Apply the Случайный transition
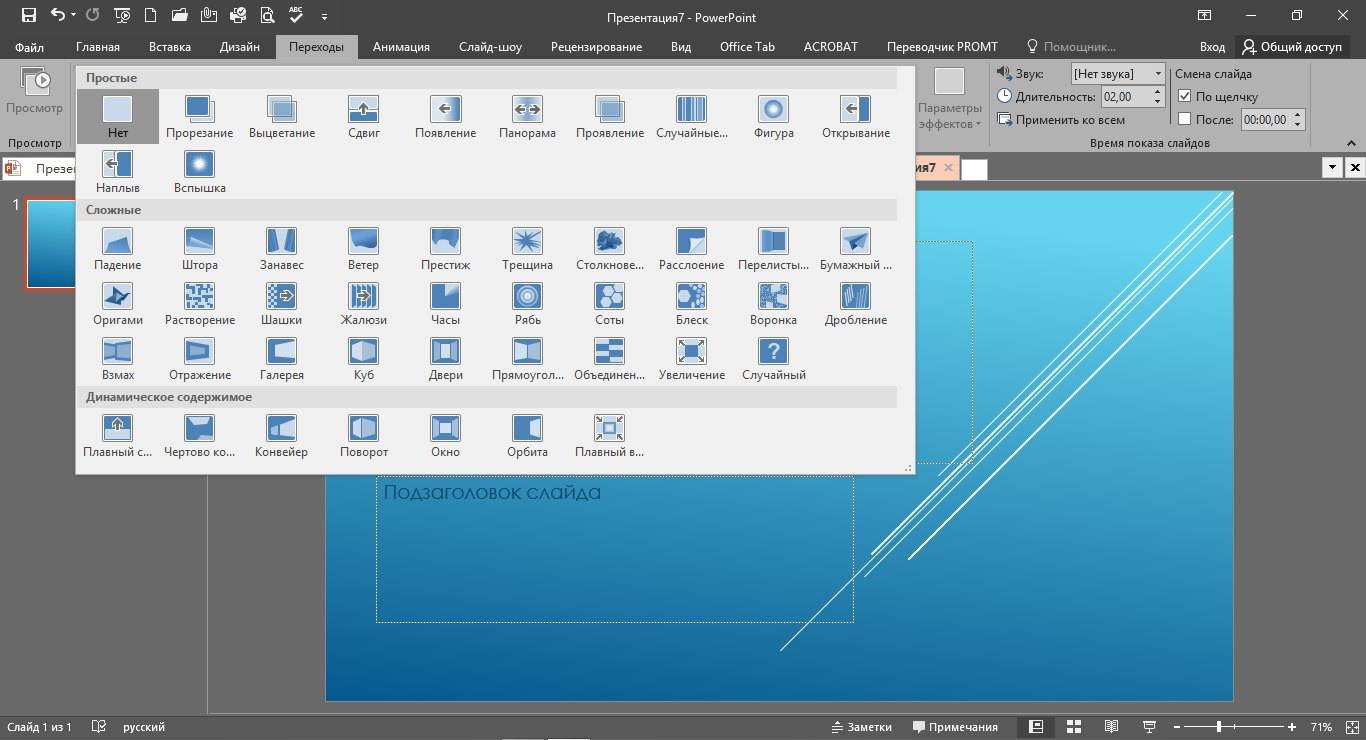The width and height of the screenshot is (1366, 740). [x=774, y=359]
